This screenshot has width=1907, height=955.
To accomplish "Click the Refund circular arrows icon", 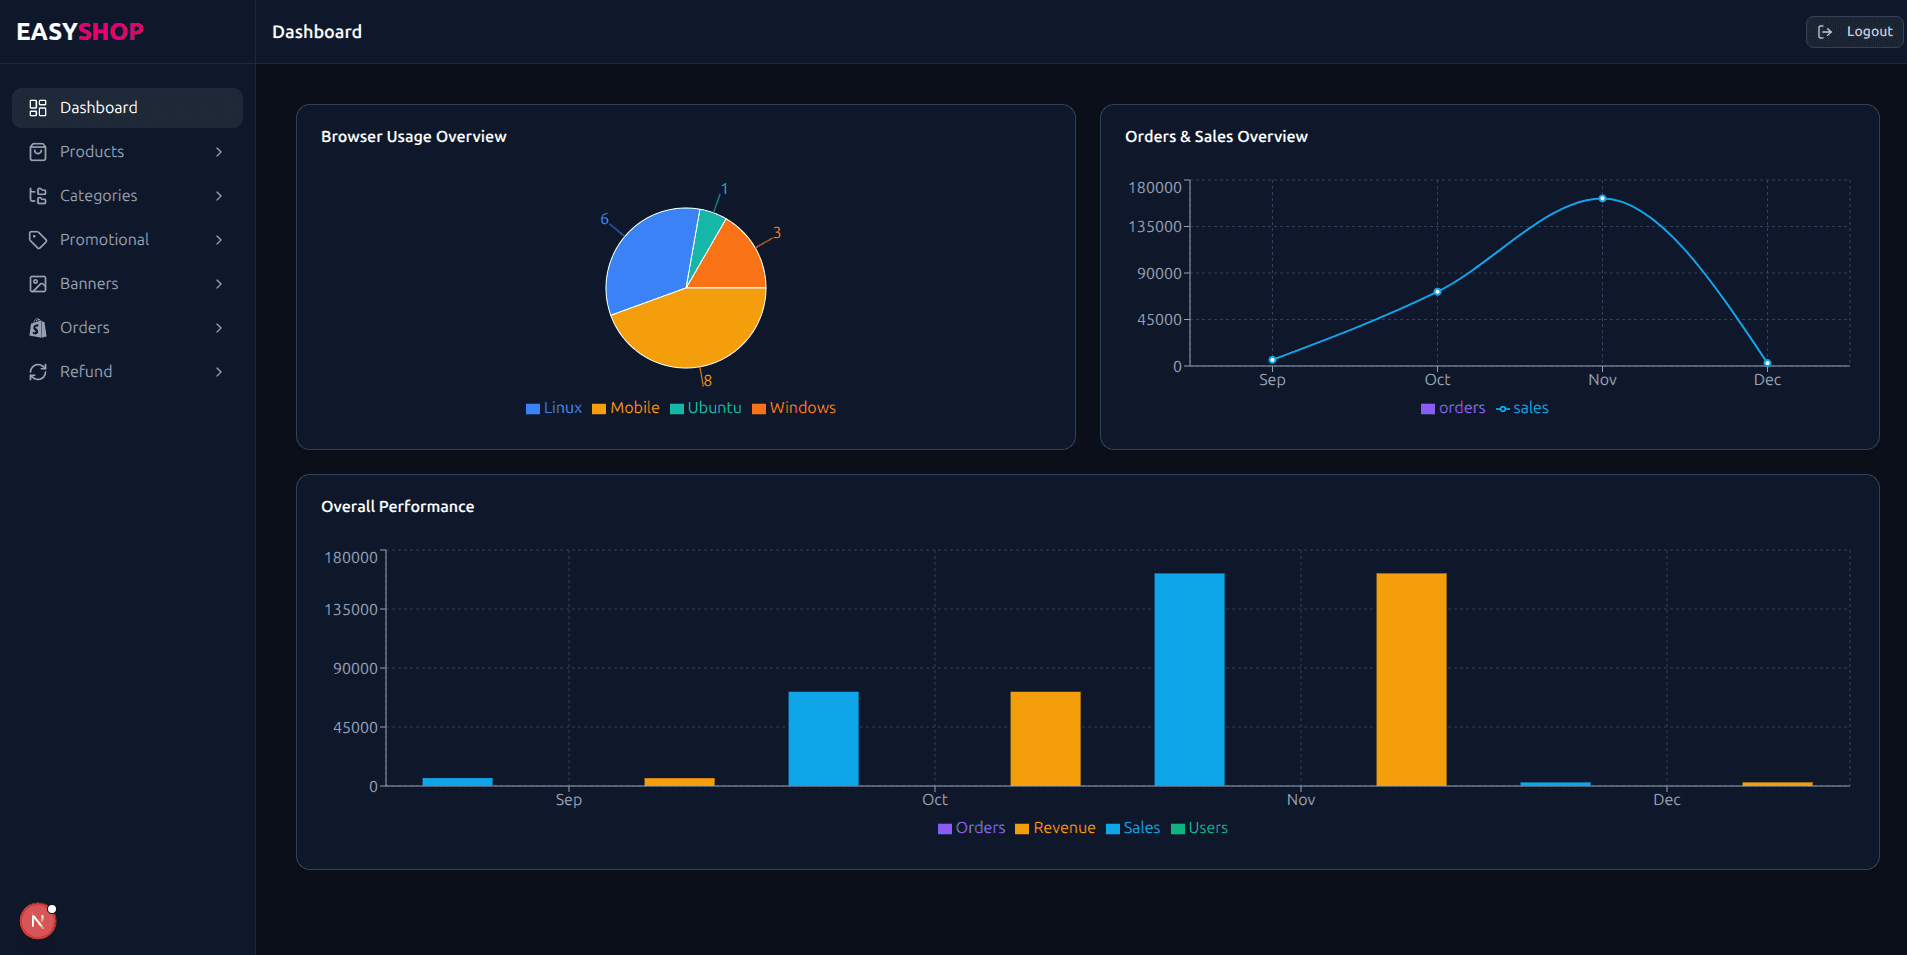I will coord(38,372).
